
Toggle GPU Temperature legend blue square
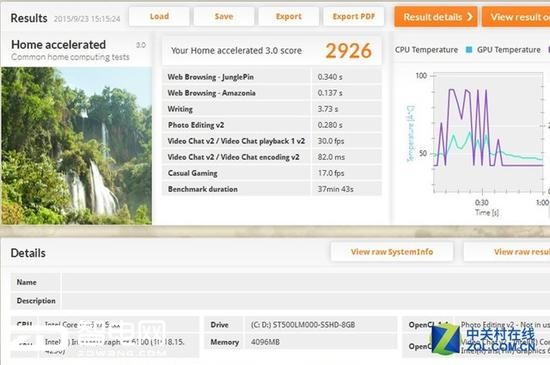tap(469, 50)
